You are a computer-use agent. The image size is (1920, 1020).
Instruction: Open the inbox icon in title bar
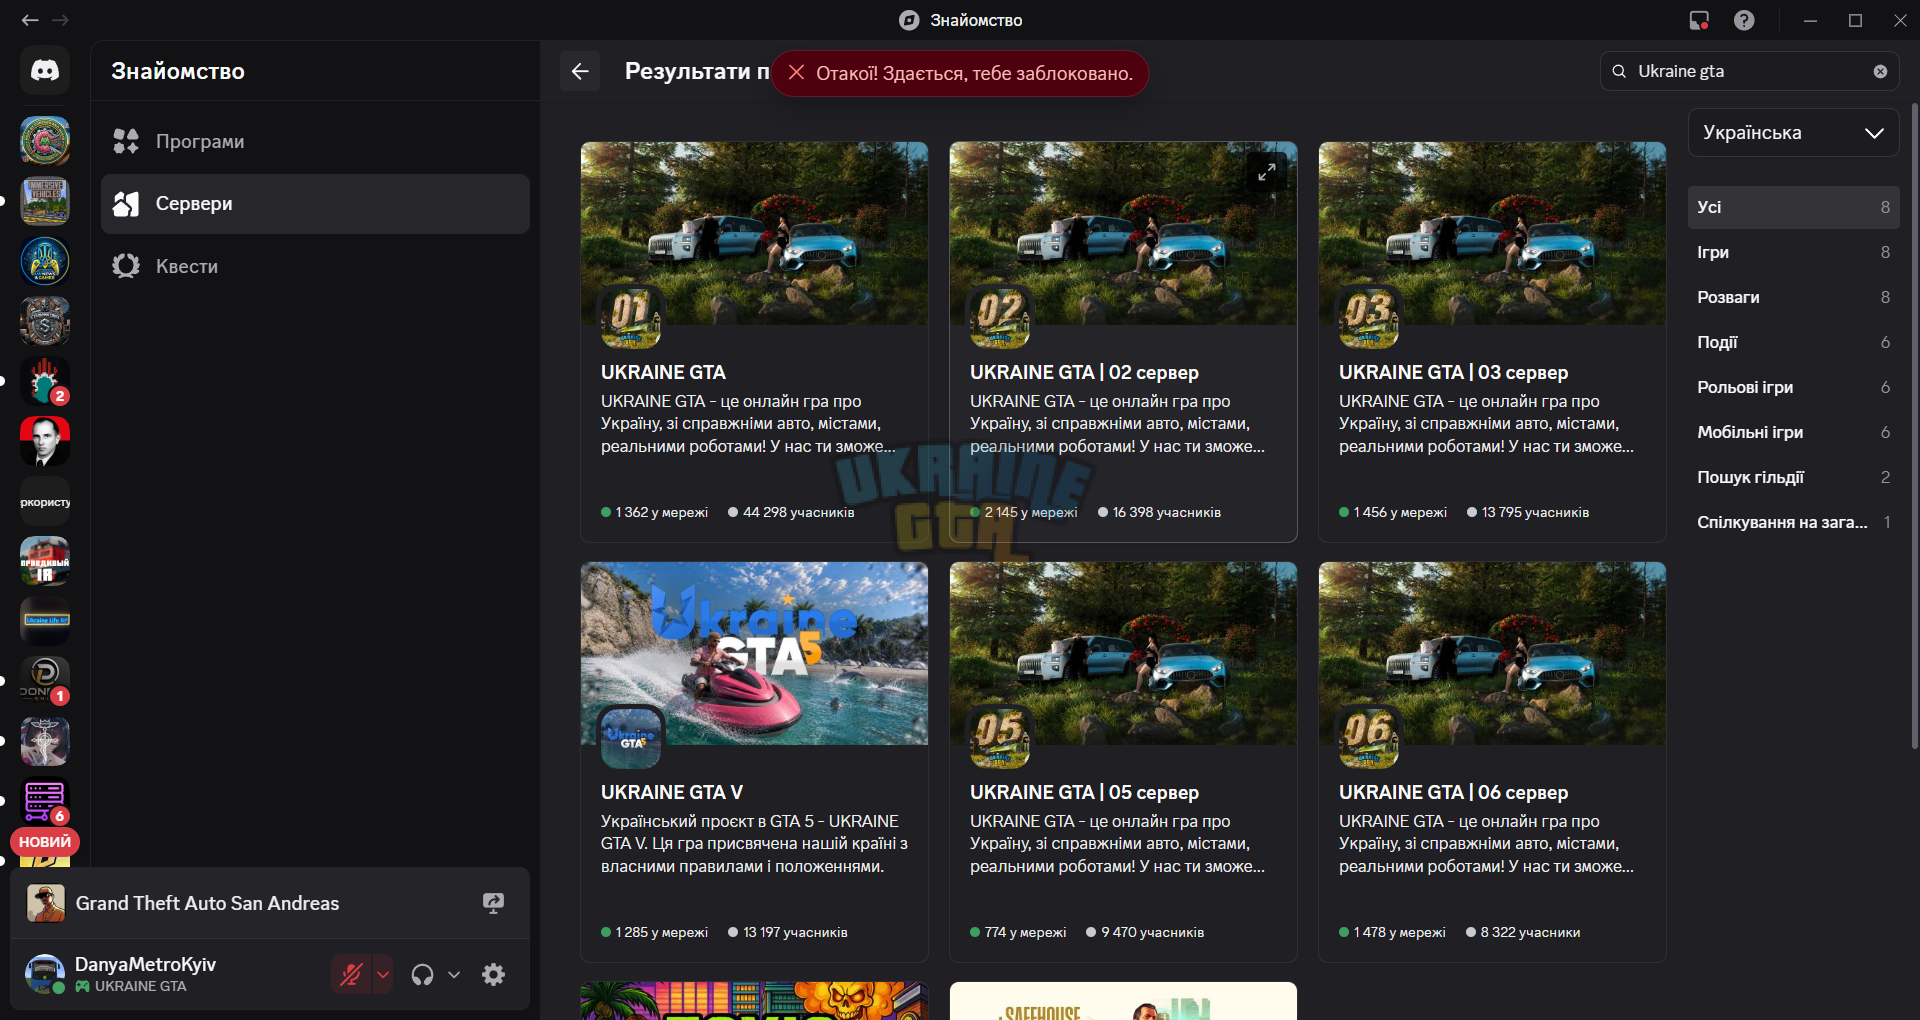(x=1699, y=20)
